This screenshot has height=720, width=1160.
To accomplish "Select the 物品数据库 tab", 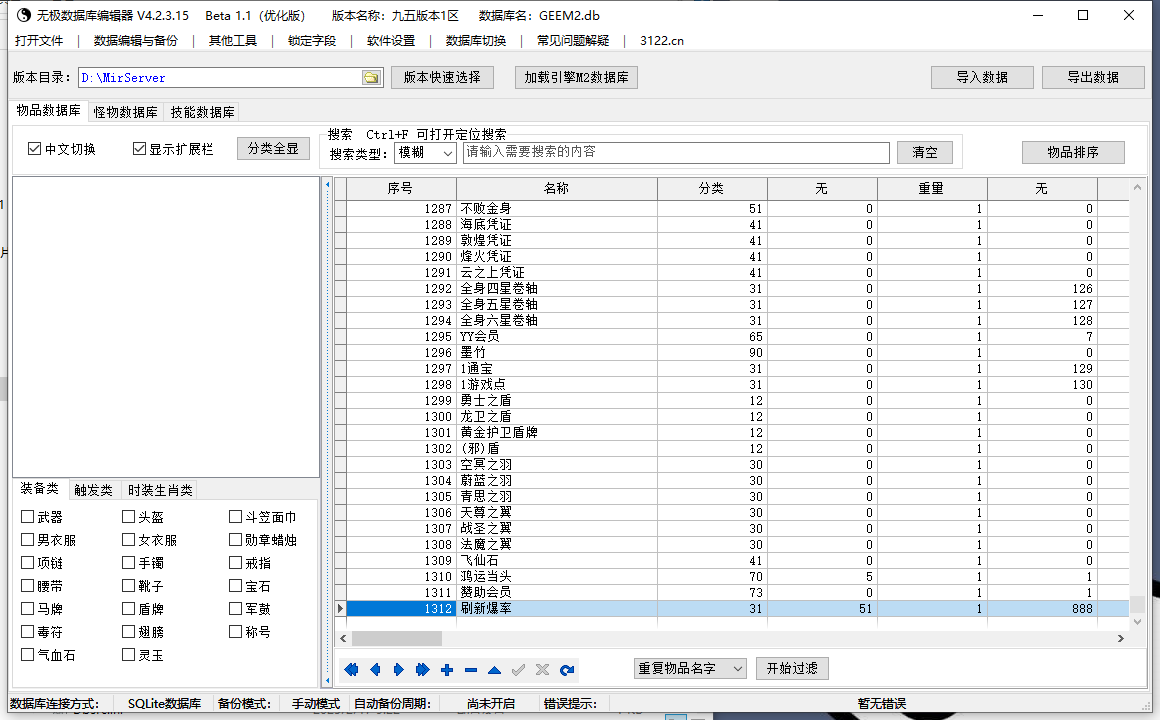I will (x=49, y=110).
